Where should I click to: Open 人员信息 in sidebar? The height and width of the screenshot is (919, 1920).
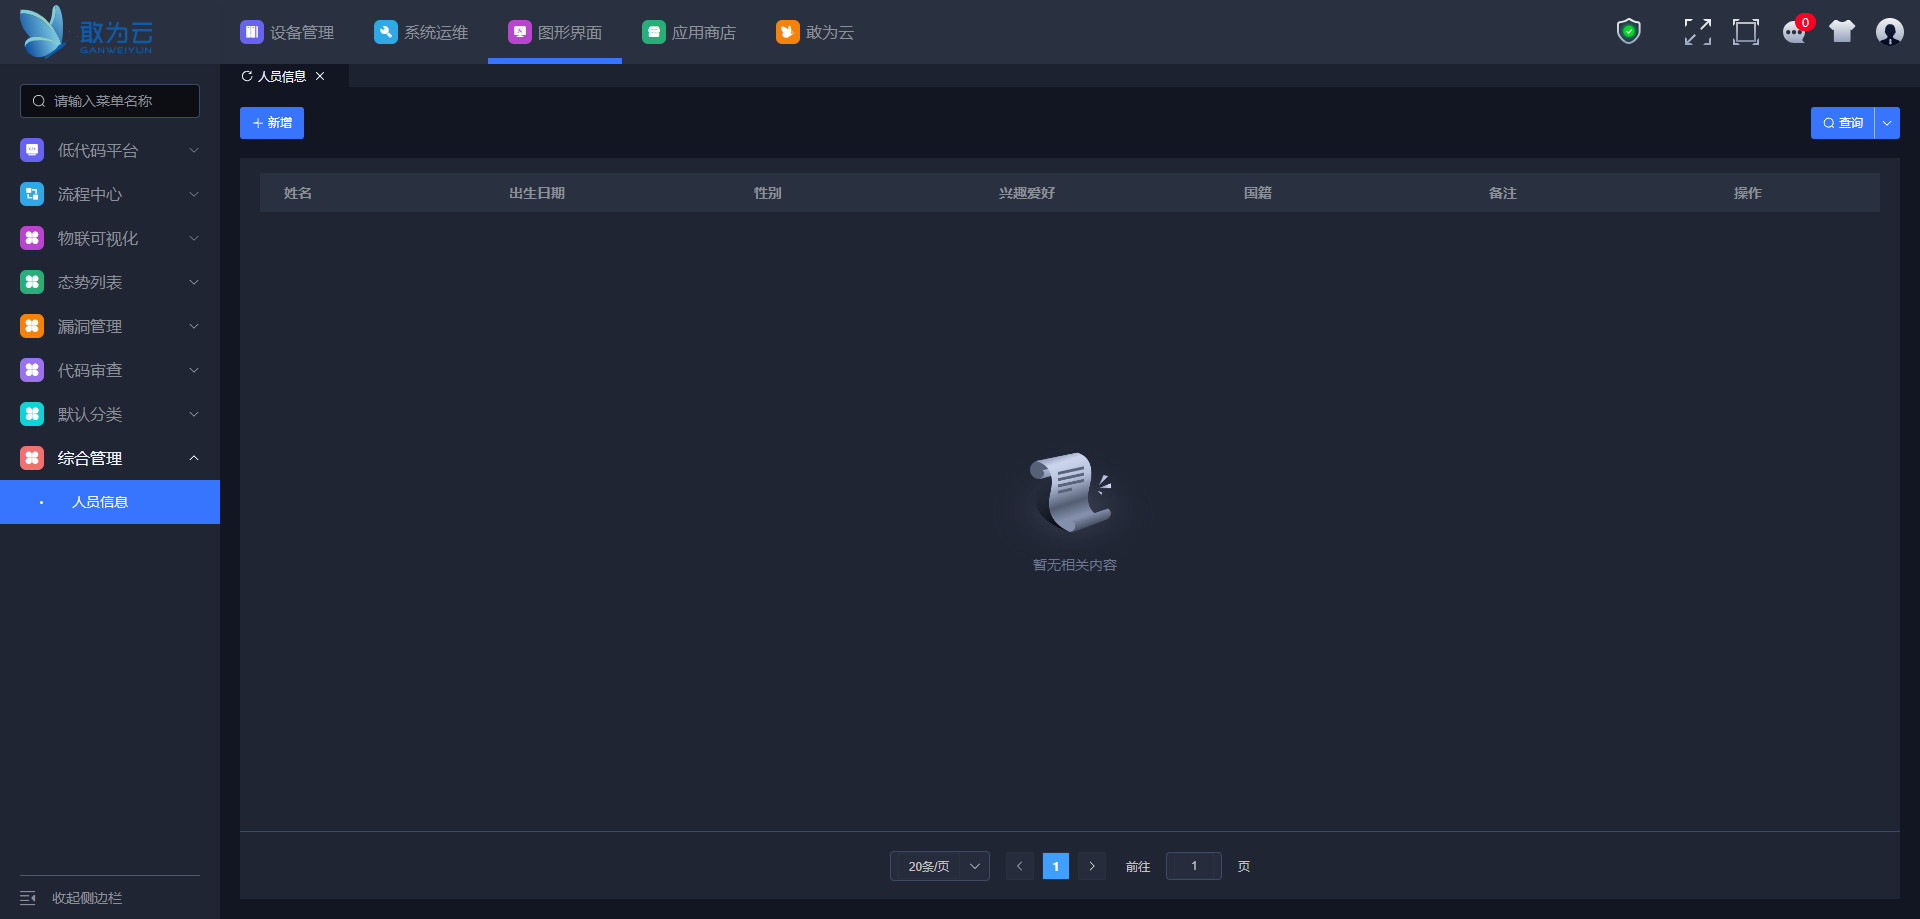(110, 502)
